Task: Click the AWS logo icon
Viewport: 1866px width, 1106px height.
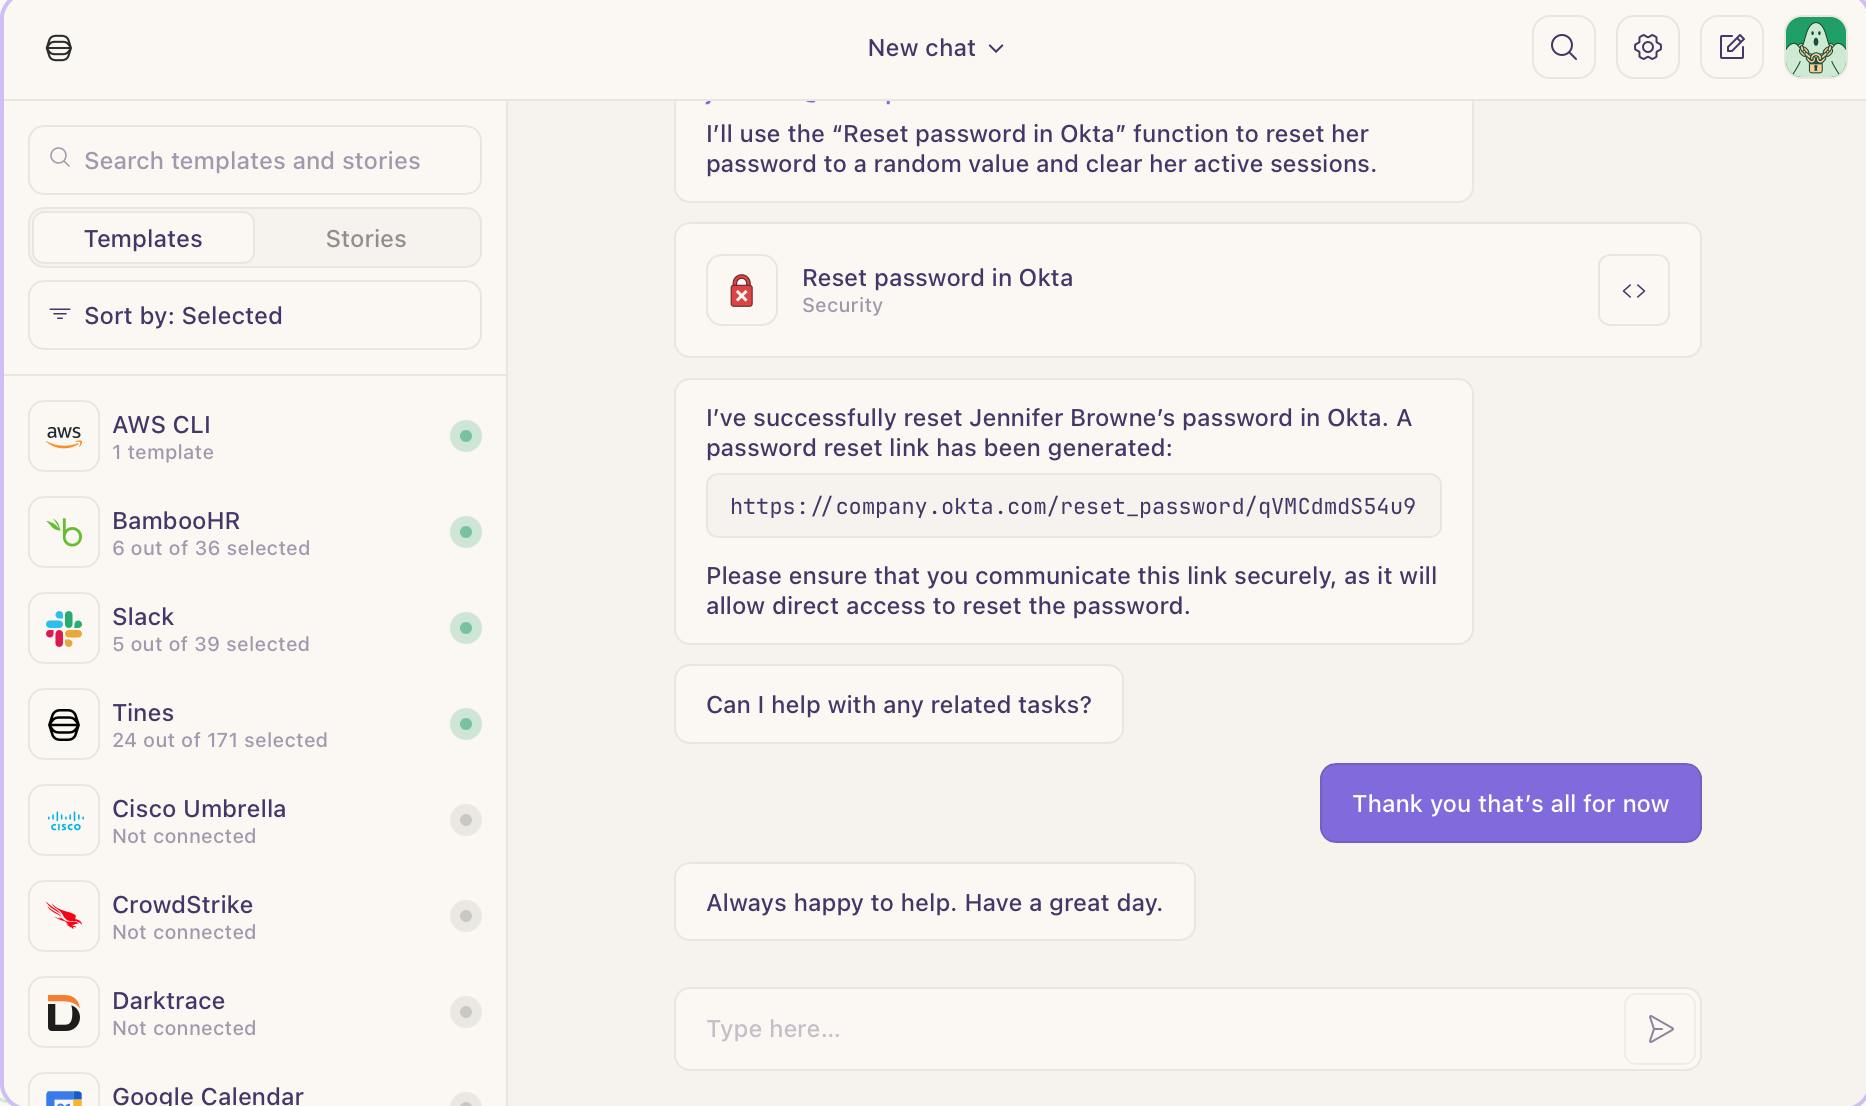Action: (x=64, y=436)
